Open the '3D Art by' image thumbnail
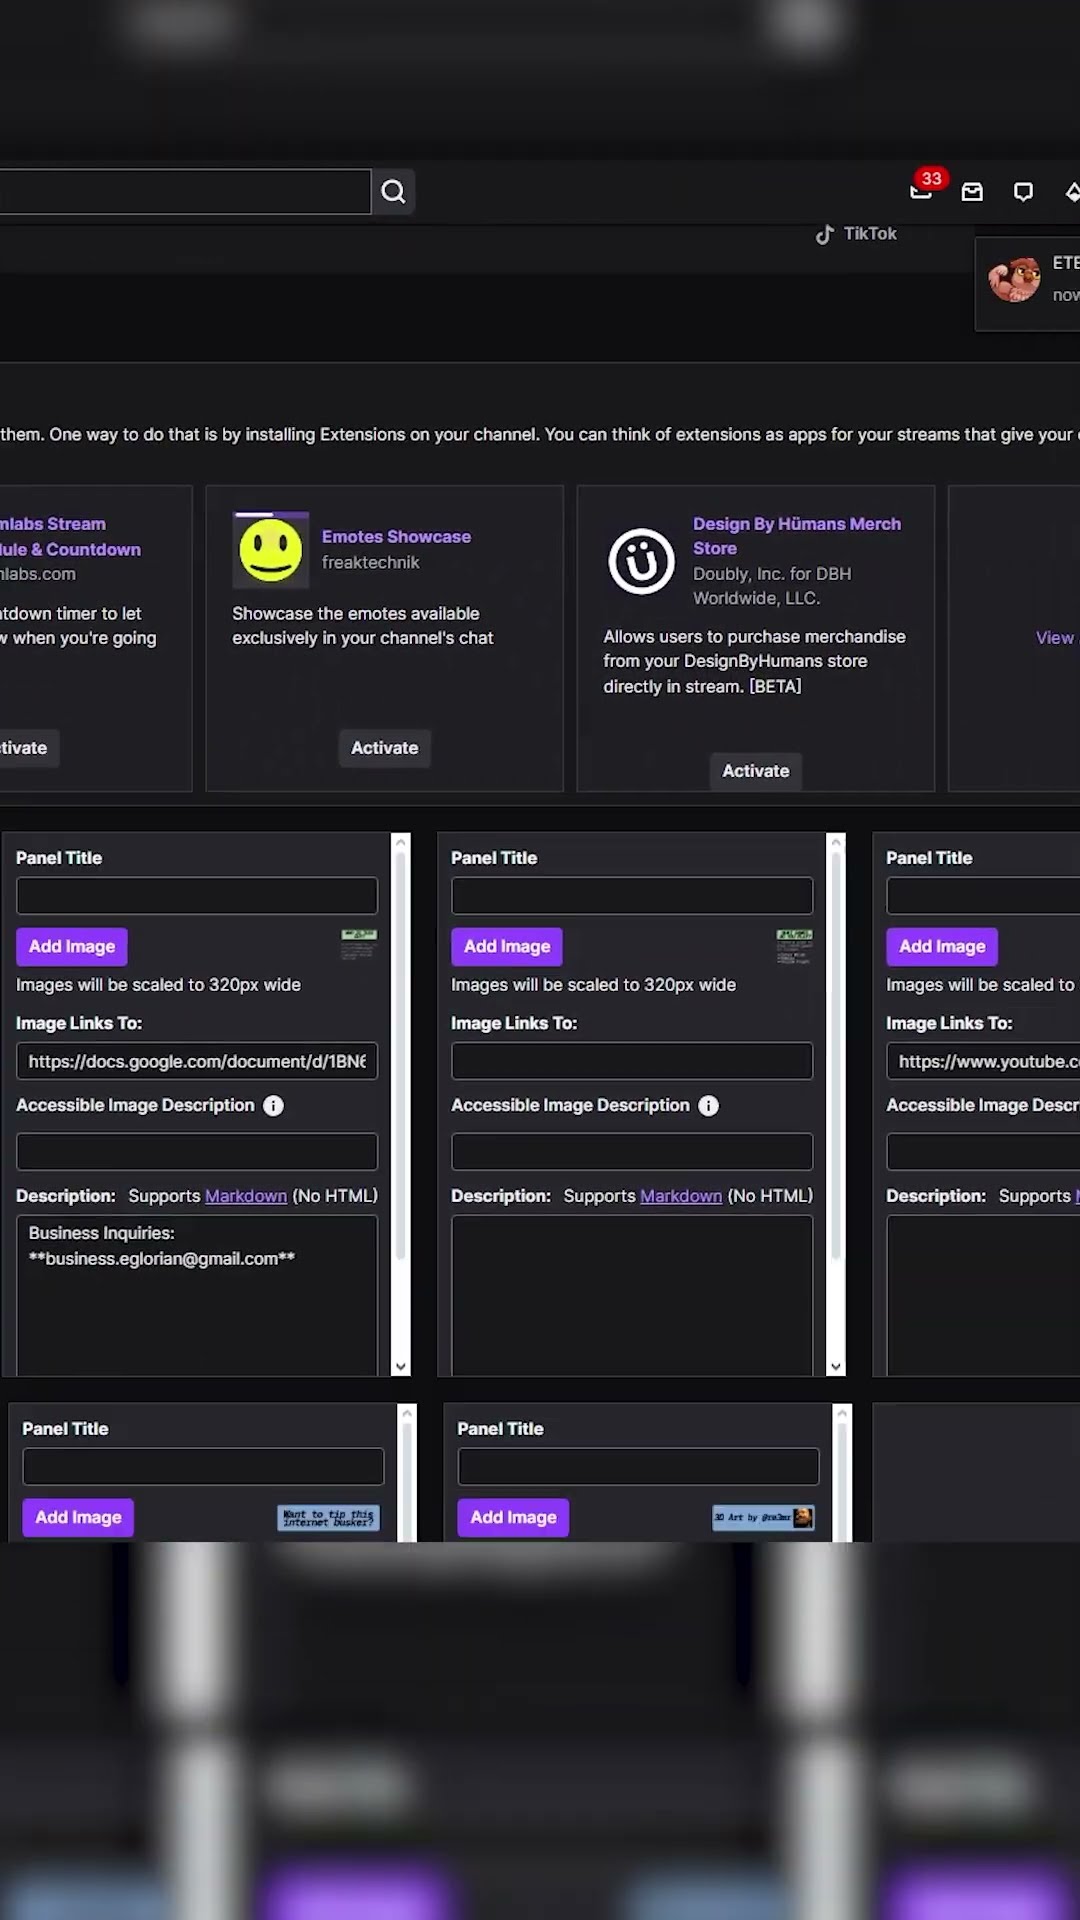The width and height of the screenshot is (1080, 1920). [x=763, y=1517]
